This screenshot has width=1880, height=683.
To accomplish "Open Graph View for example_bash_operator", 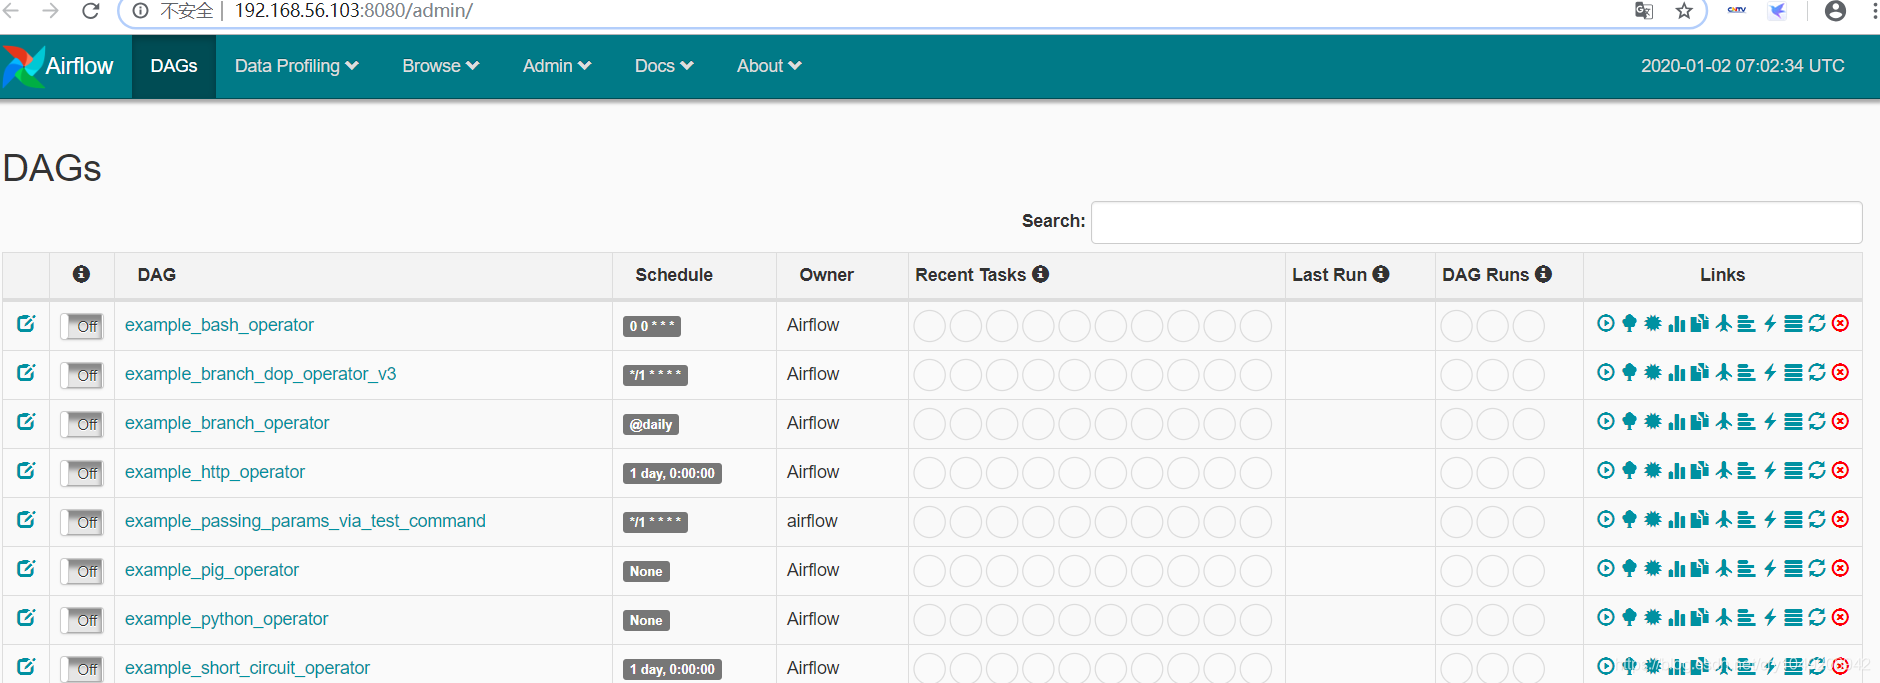I will (x=1653, y=323).
